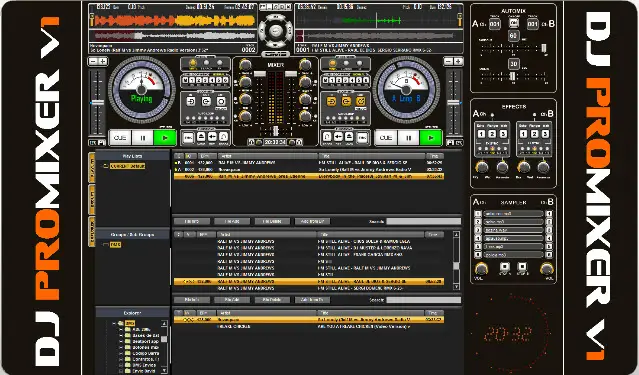Click the loop-in icon on left deck
Screen dimensions: 639x375
(191, 101)
